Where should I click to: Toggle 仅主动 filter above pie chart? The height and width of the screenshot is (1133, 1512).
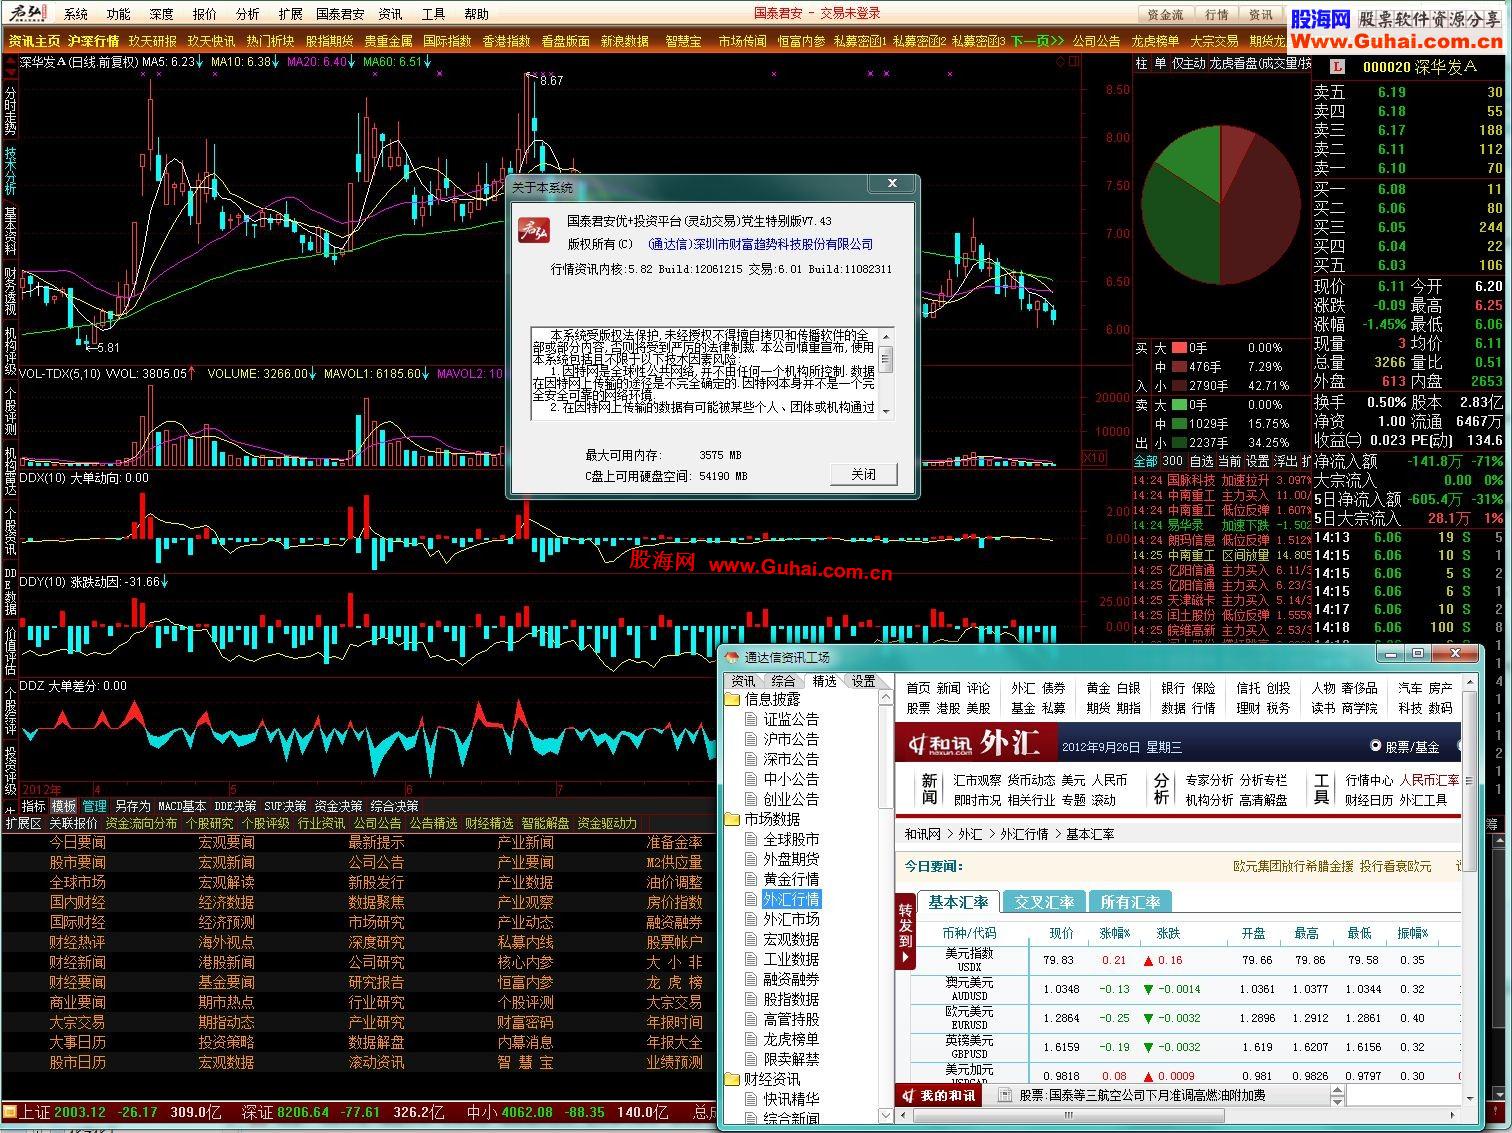pyautogui.click(x=1188, y=63)
